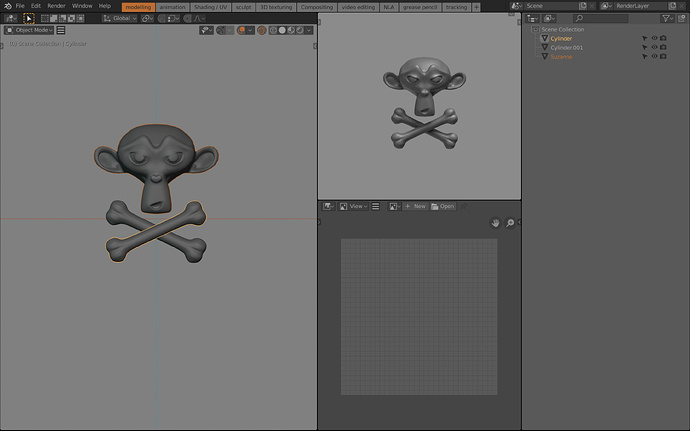The height and width of the screenshot is (431, 690).
Task: Switch to the Shading / UV workspace tab
Action: pyautogui.click(x=210, y=7)
